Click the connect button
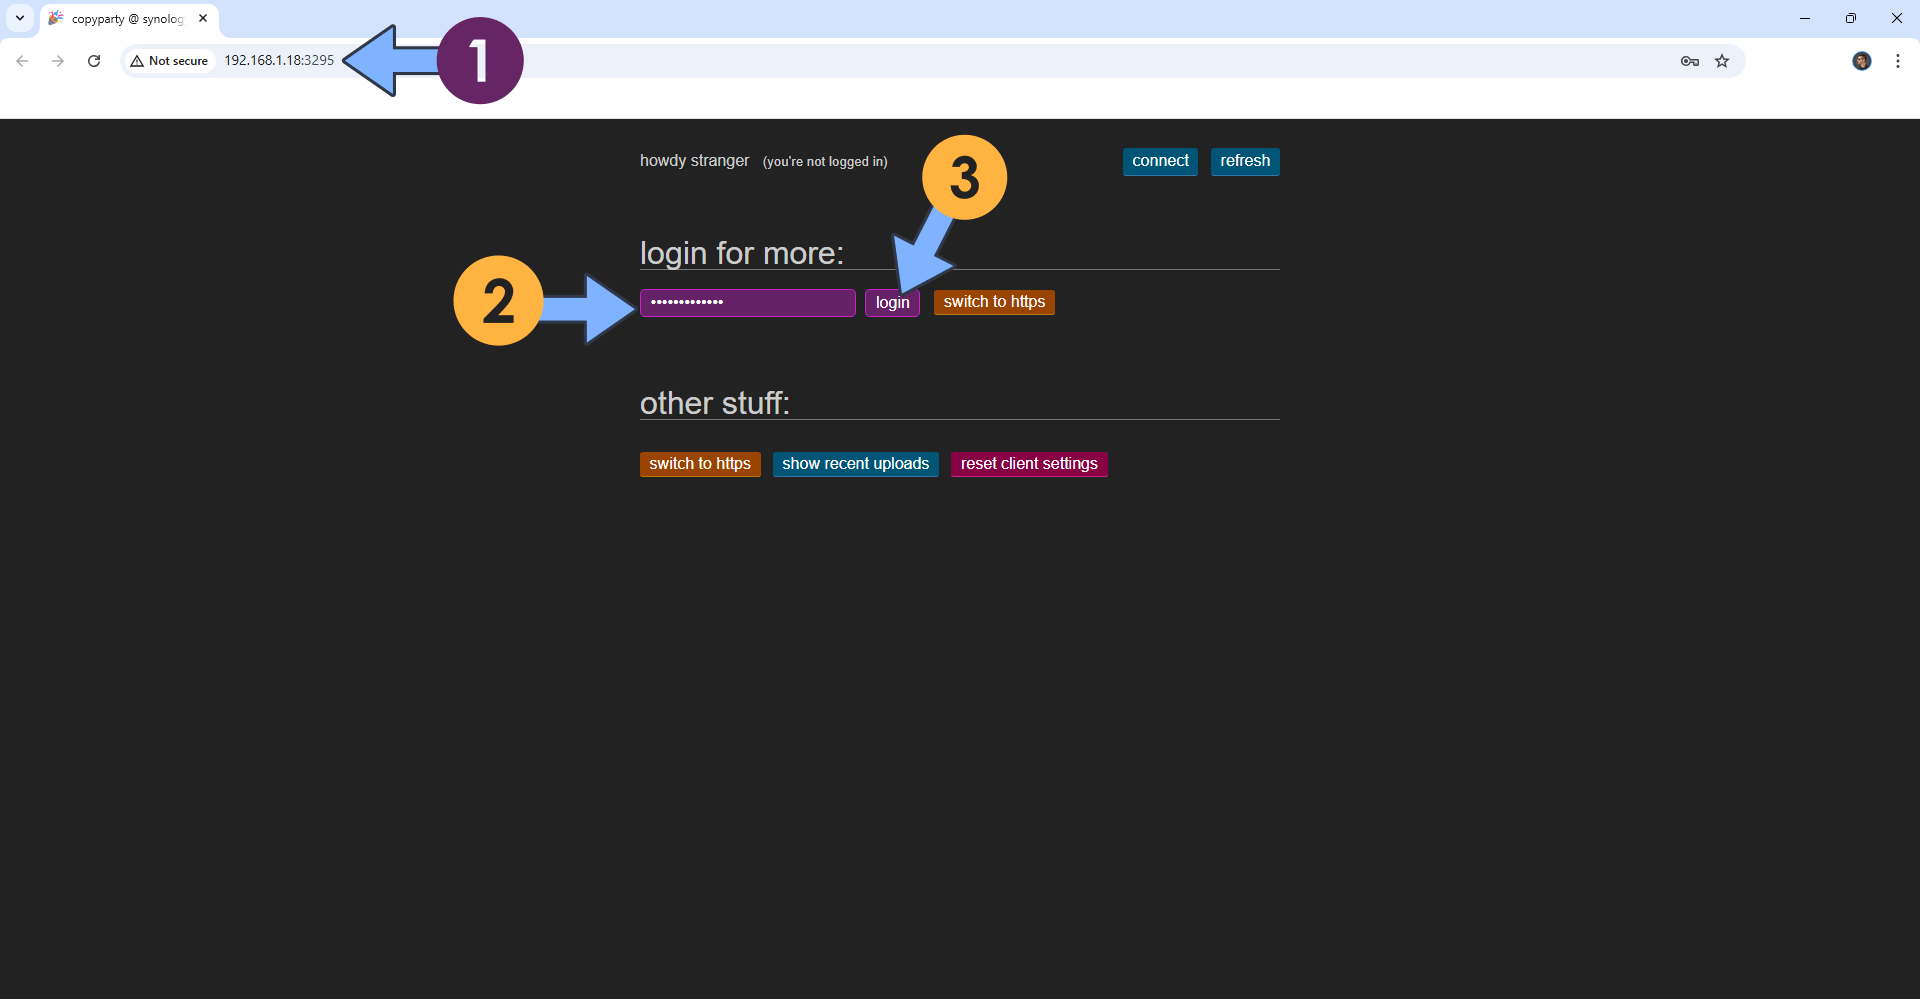 click(1159, 161)
